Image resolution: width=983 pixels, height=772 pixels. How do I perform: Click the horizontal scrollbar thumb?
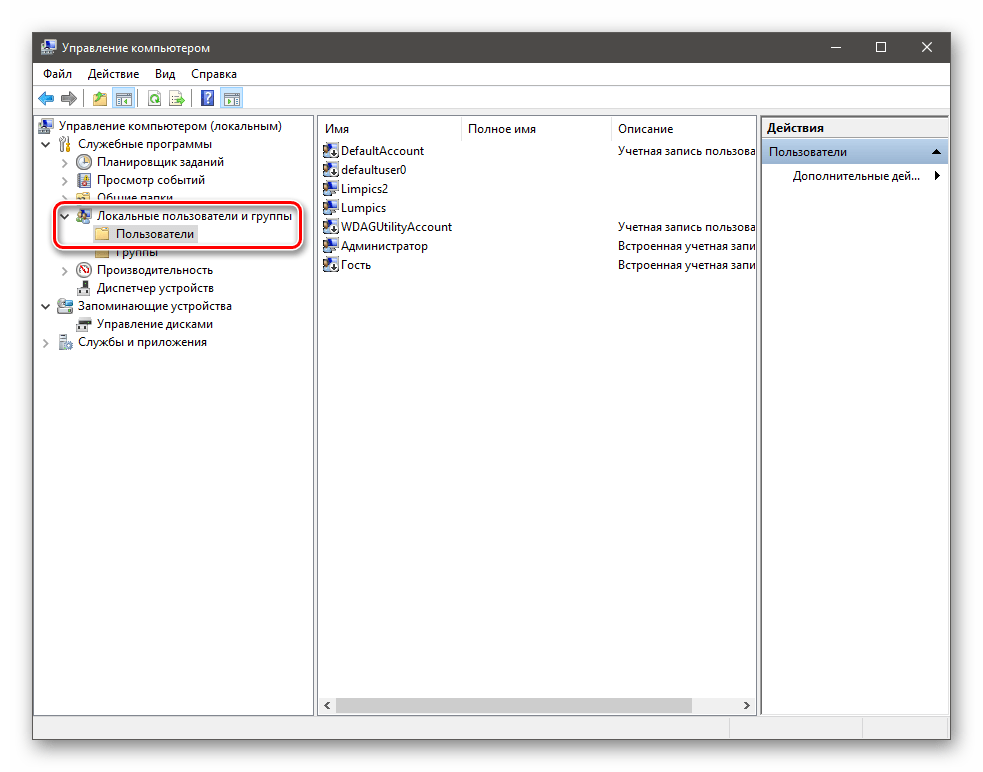(x=513, y=706)
